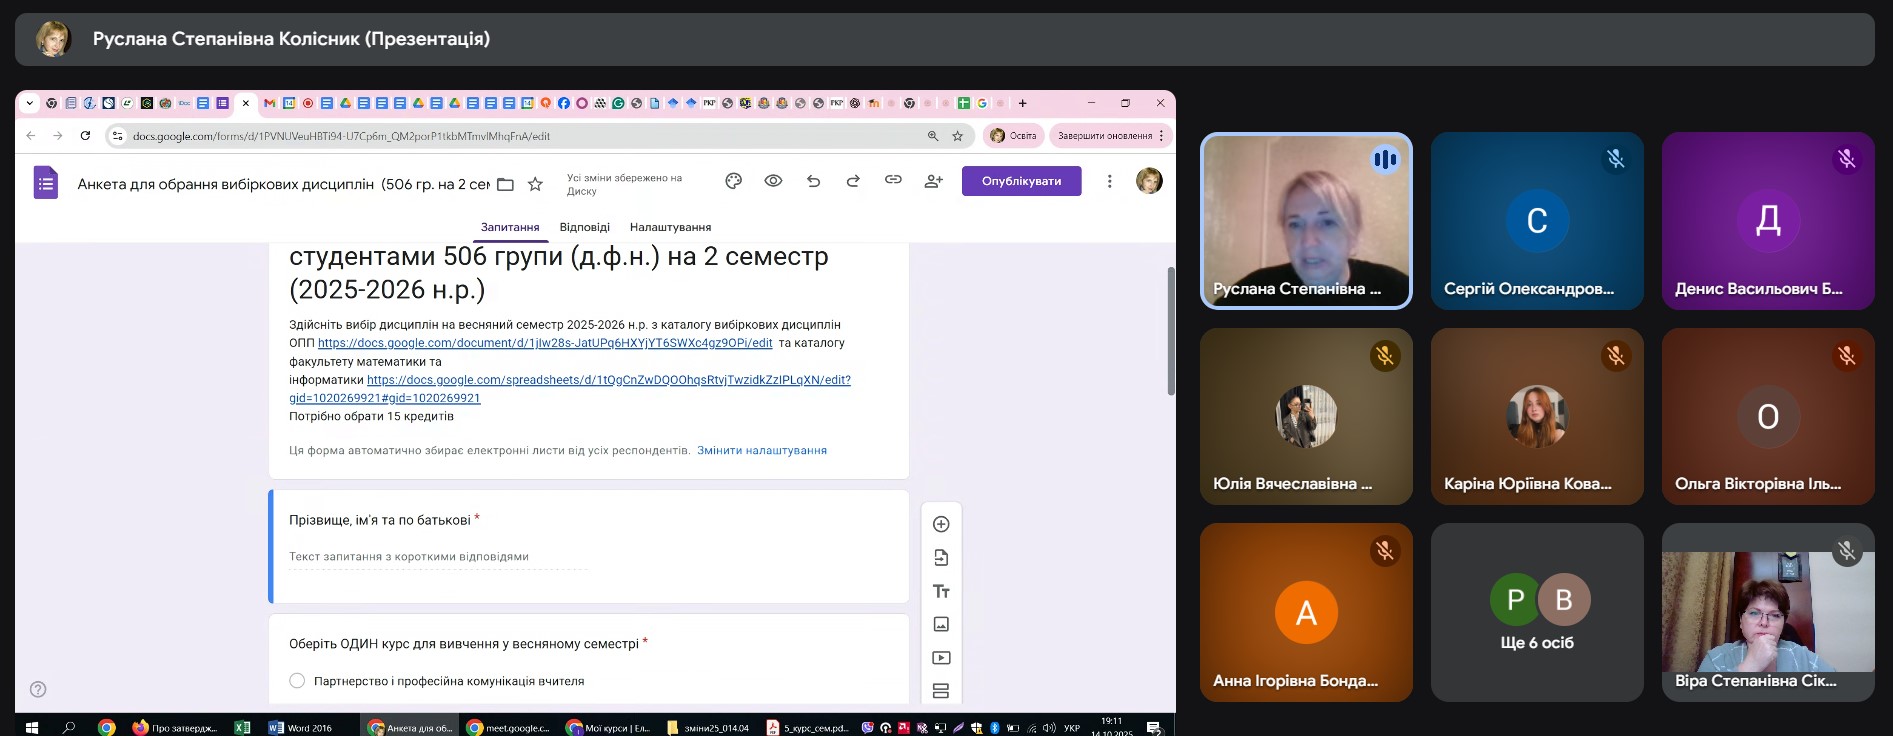Viewport: 1893px width, 736px height.
Task: Select Юлія Вячеславівна participant tile
Action: coord(1306,416)
